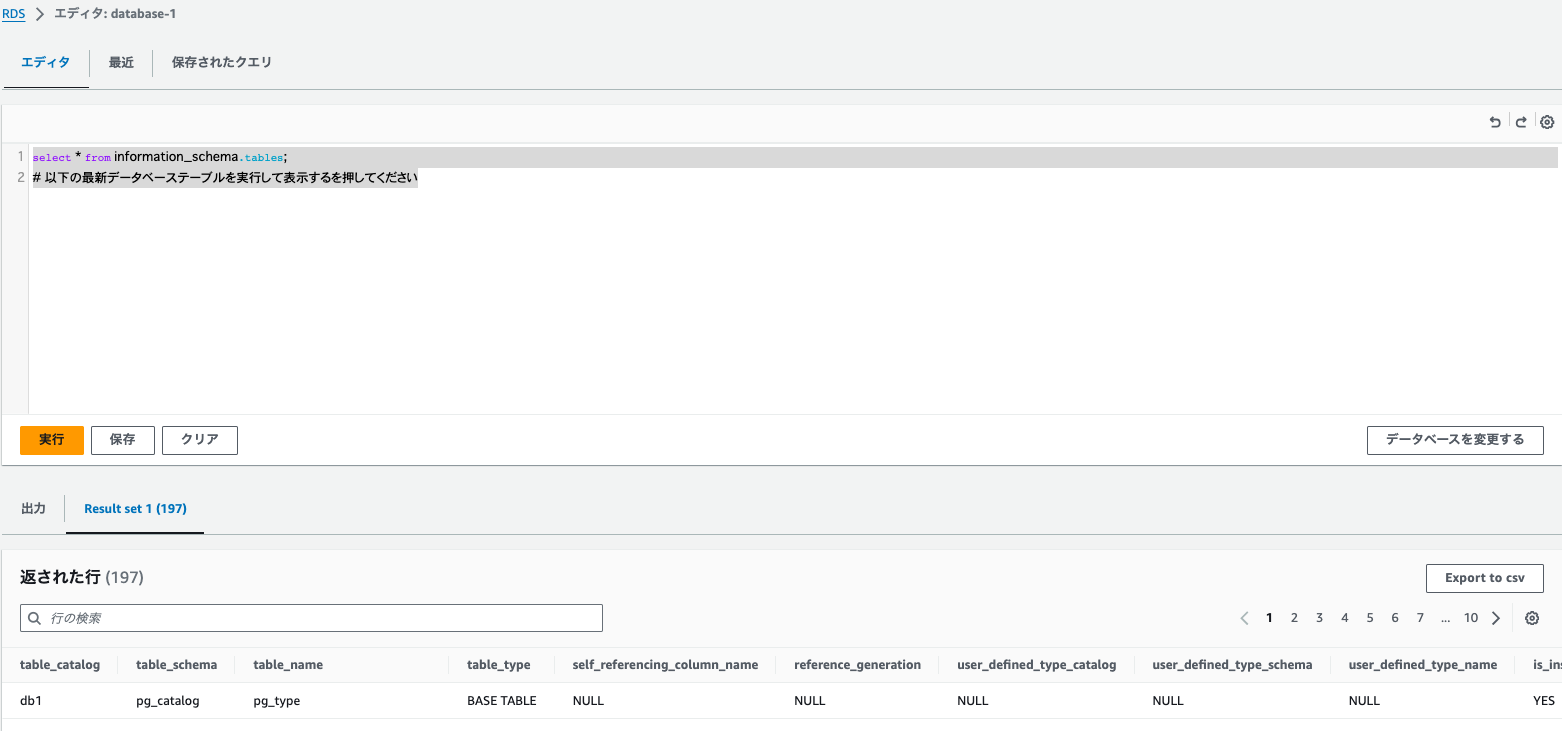Open the RDS breadcrumb link
Viewport: 1562px width, 731px height.
tap(13, 13)
